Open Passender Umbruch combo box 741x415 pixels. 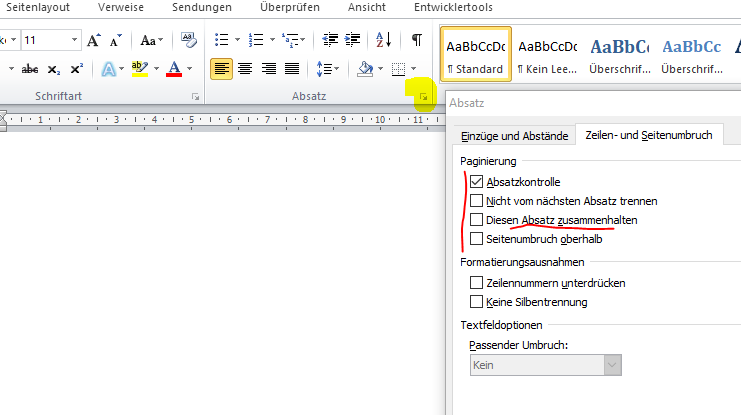click(x=546, y=365)
